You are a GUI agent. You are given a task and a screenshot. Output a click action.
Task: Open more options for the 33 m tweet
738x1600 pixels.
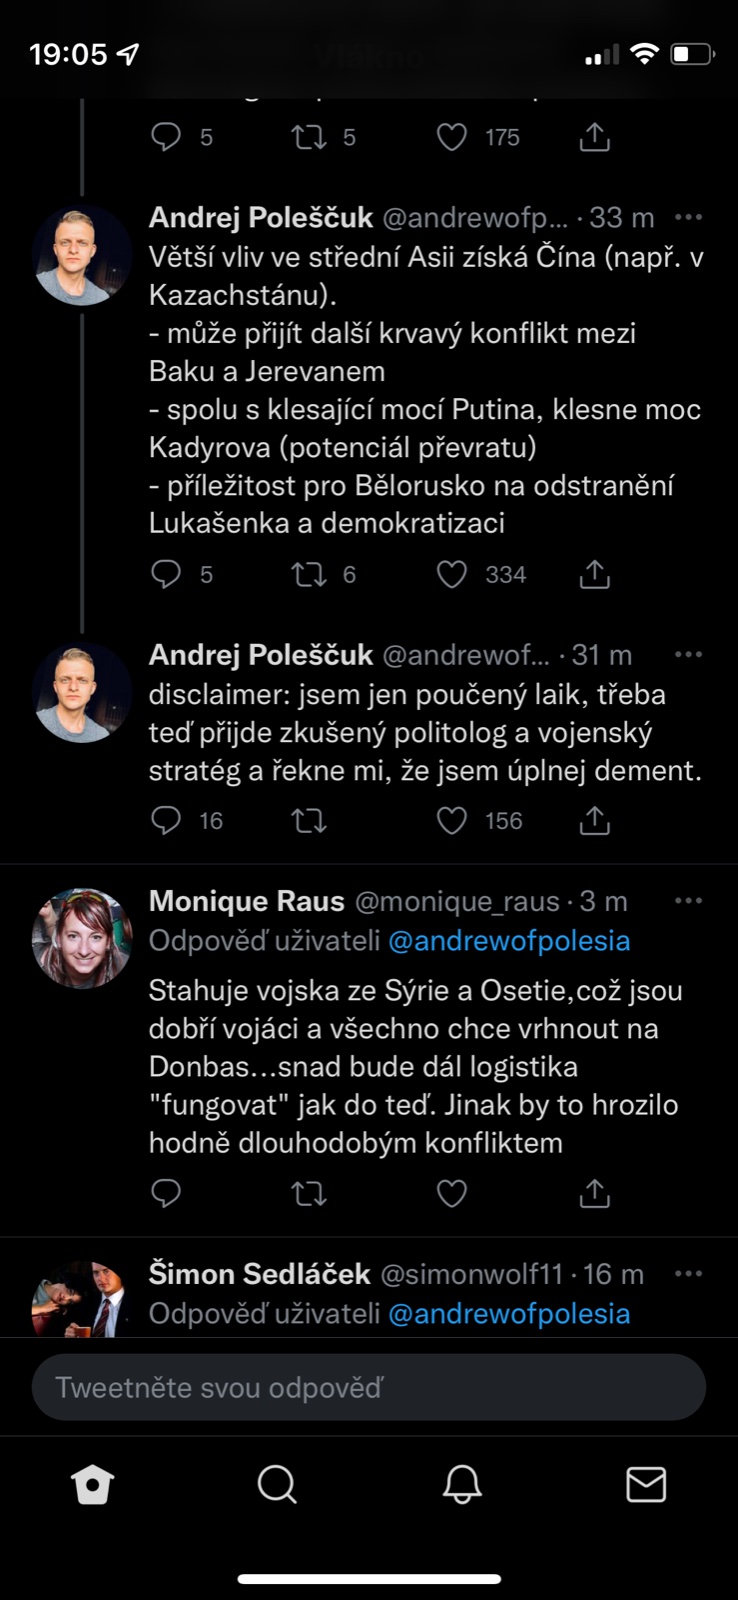point(688,217)
